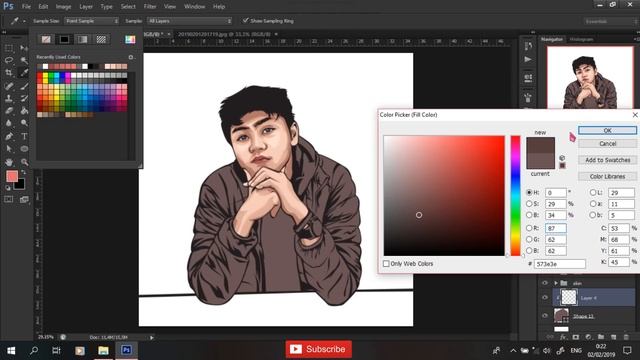Viewport: 640px width, 360px height.
Task: Open the Image menu
Action: tap(63, 7)
